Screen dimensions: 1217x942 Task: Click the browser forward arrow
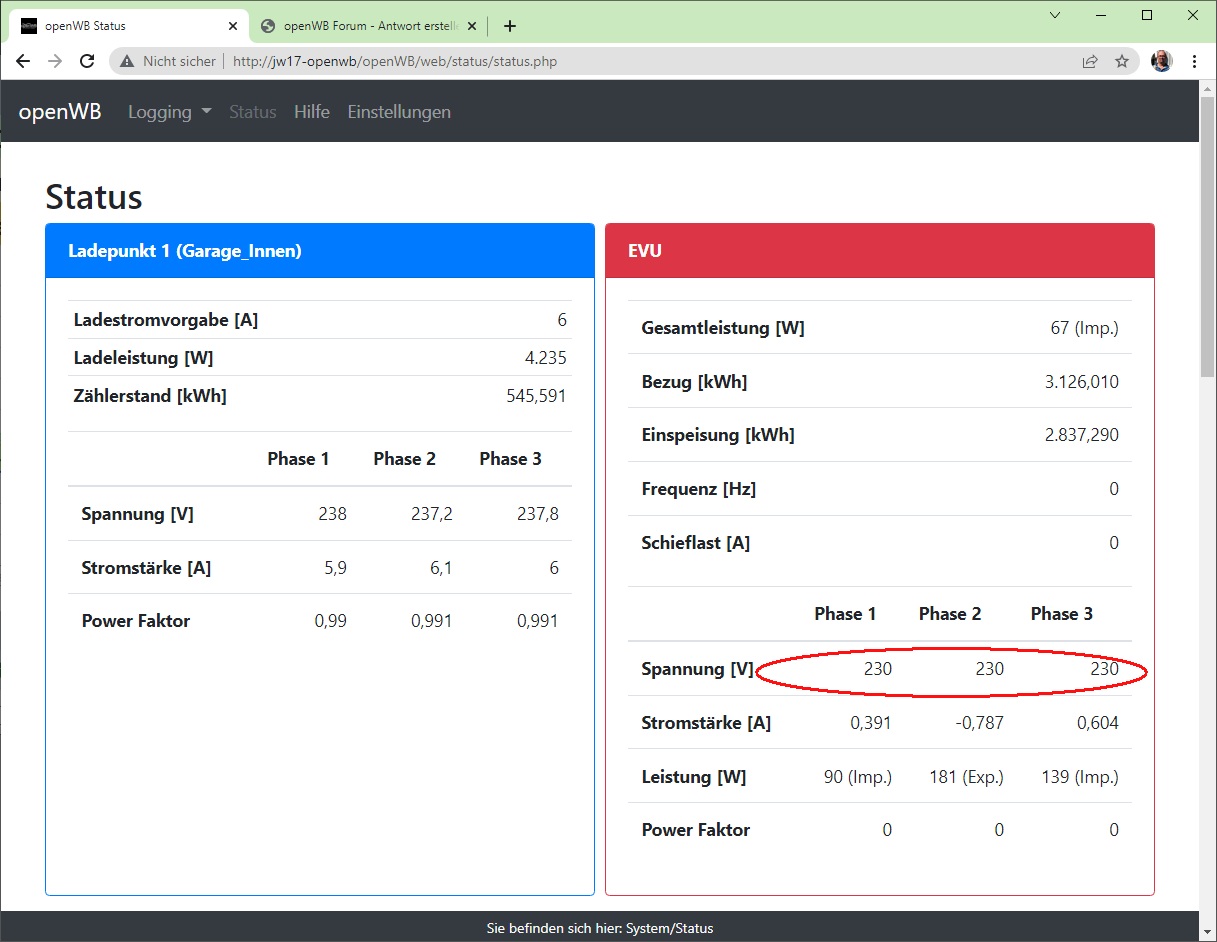55,61
